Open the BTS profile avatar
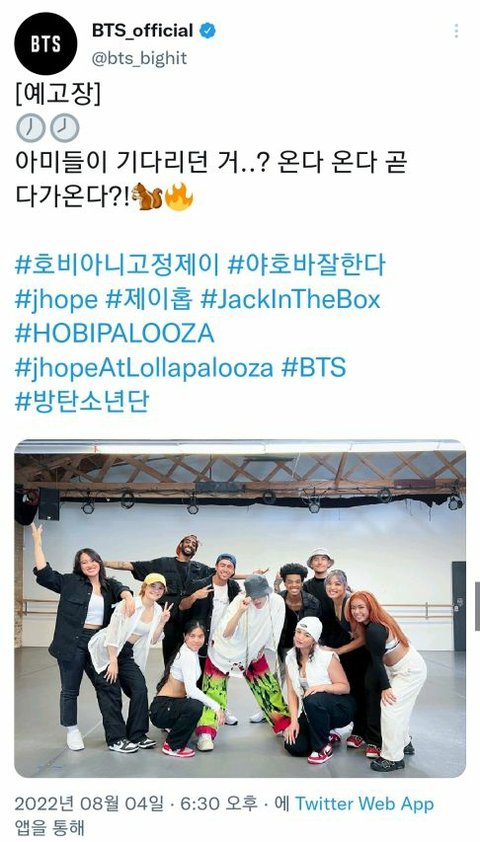 pyautogui.click(x=46, y=43)
